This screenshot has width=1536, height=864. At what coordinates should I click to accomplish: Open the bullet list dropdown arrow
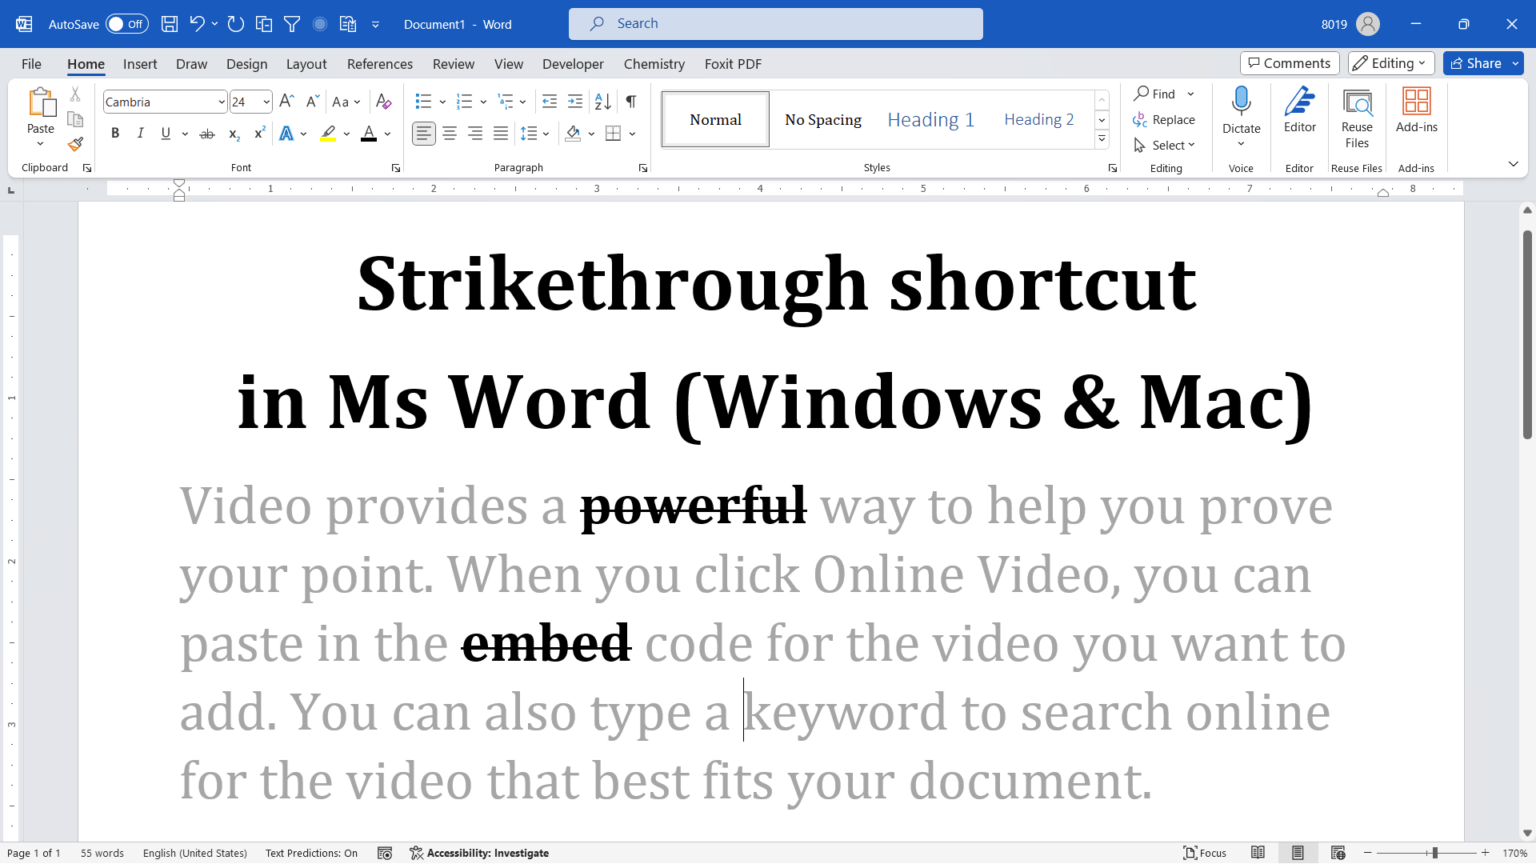point(443,101)
